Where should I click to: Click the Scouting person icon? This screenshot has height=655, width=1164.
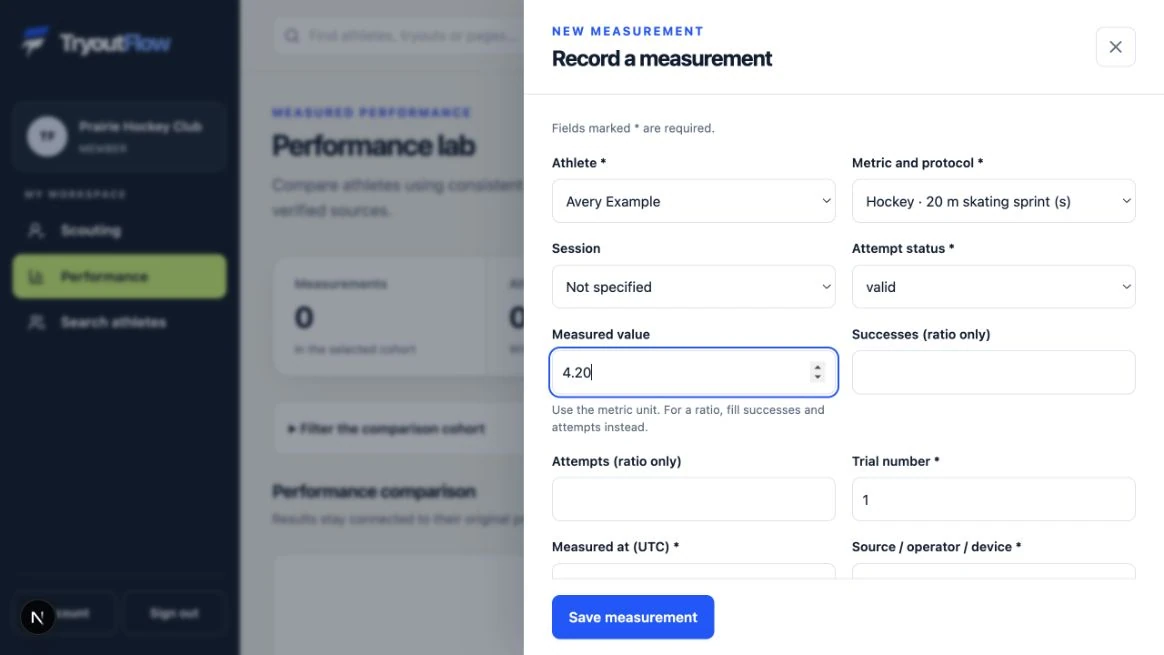click(36, 231)
